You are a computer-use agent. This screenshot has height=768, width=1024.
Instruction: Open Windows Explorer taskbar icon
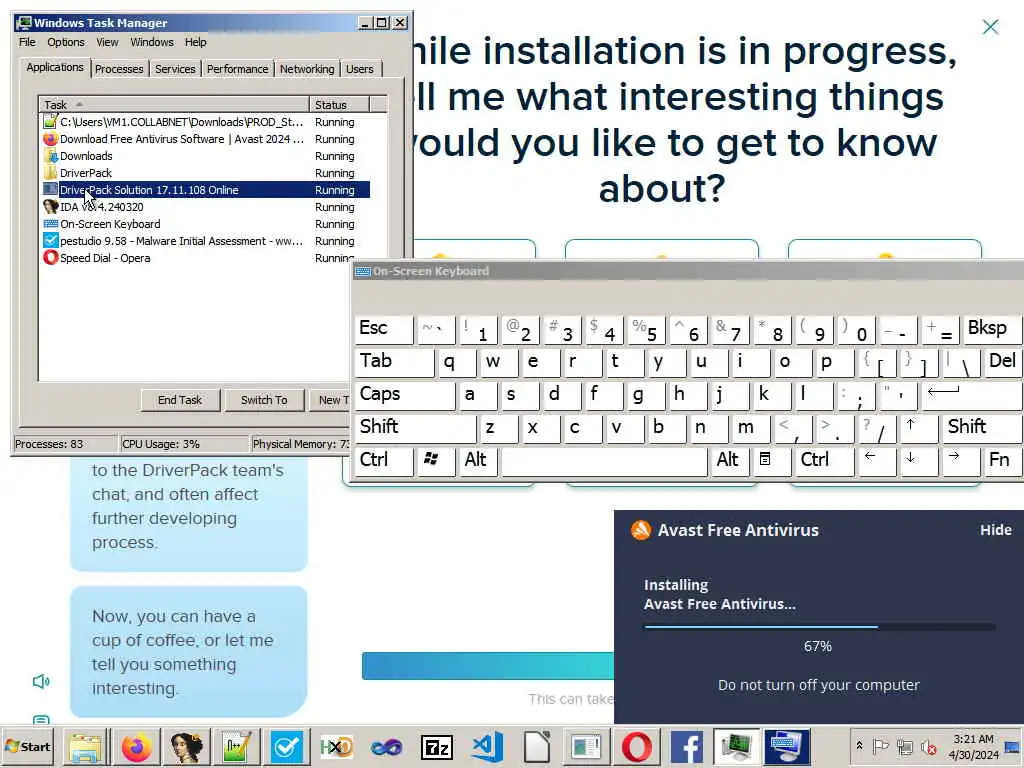(x=86, y=746)
